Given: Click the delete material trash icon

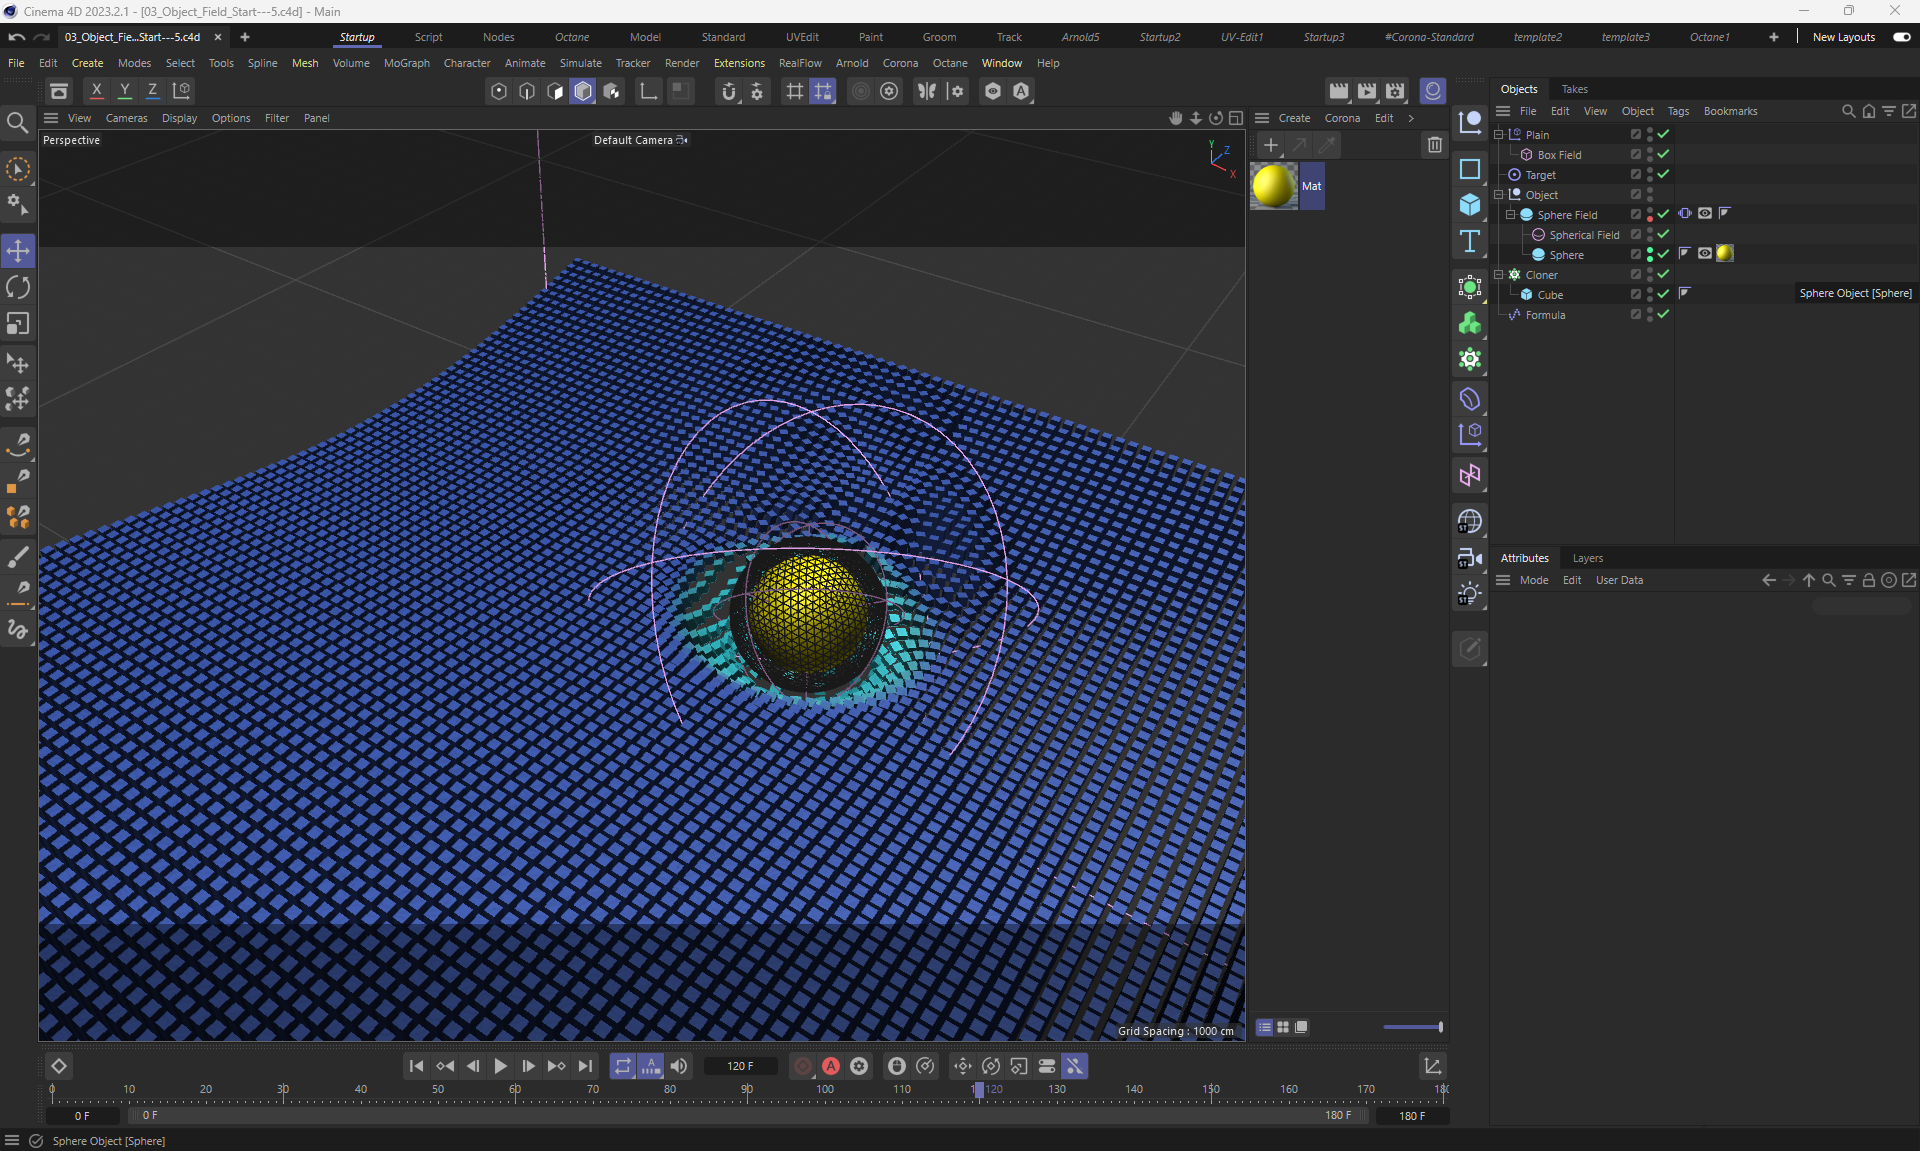Looking at the screenshot, I should (1434, 145).
